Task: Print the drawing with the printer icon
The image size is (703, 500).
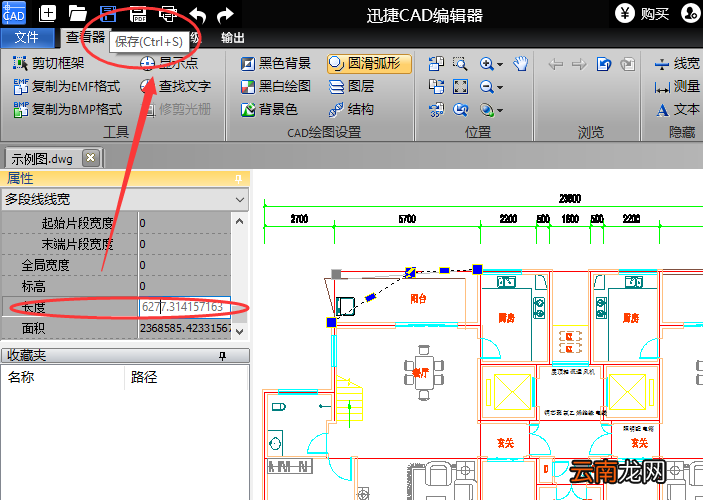Action: pos(168,14)
